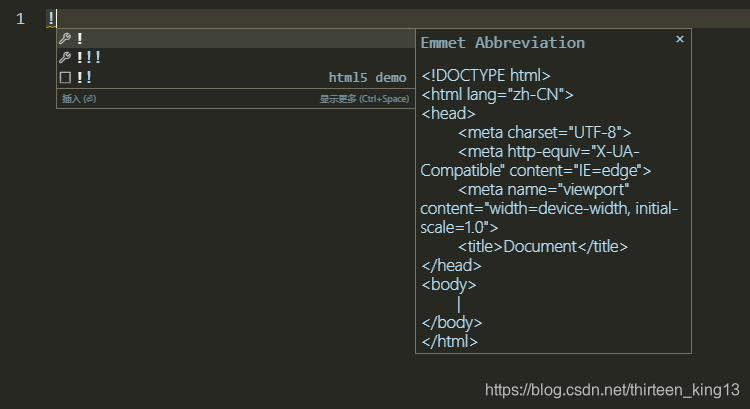This screenshot has width=750, height=409.
Task: Place cursor after "!" in editor line
Action: (x=56, y=19)
